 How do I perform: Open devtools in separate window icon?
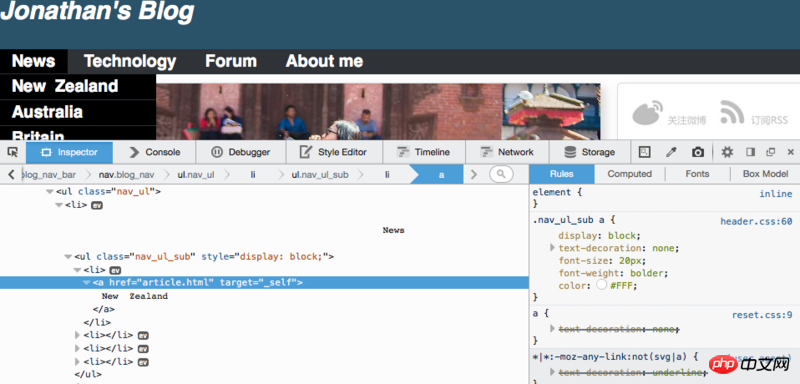pos(770,152)
